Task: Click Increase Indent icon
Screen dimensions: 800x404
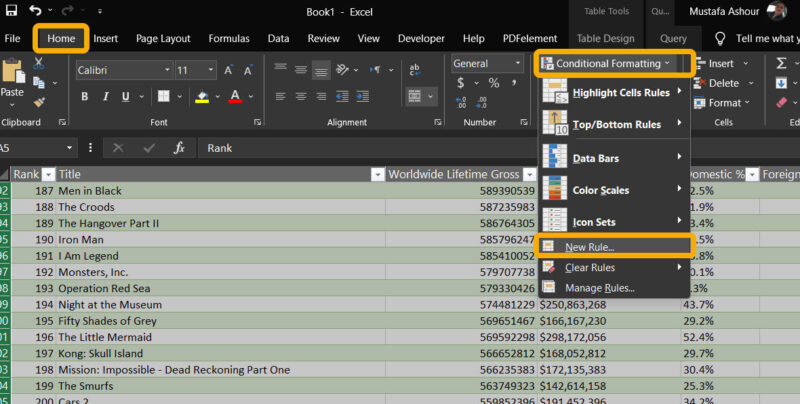Action: pyautogui.click(x=362, y=96)
